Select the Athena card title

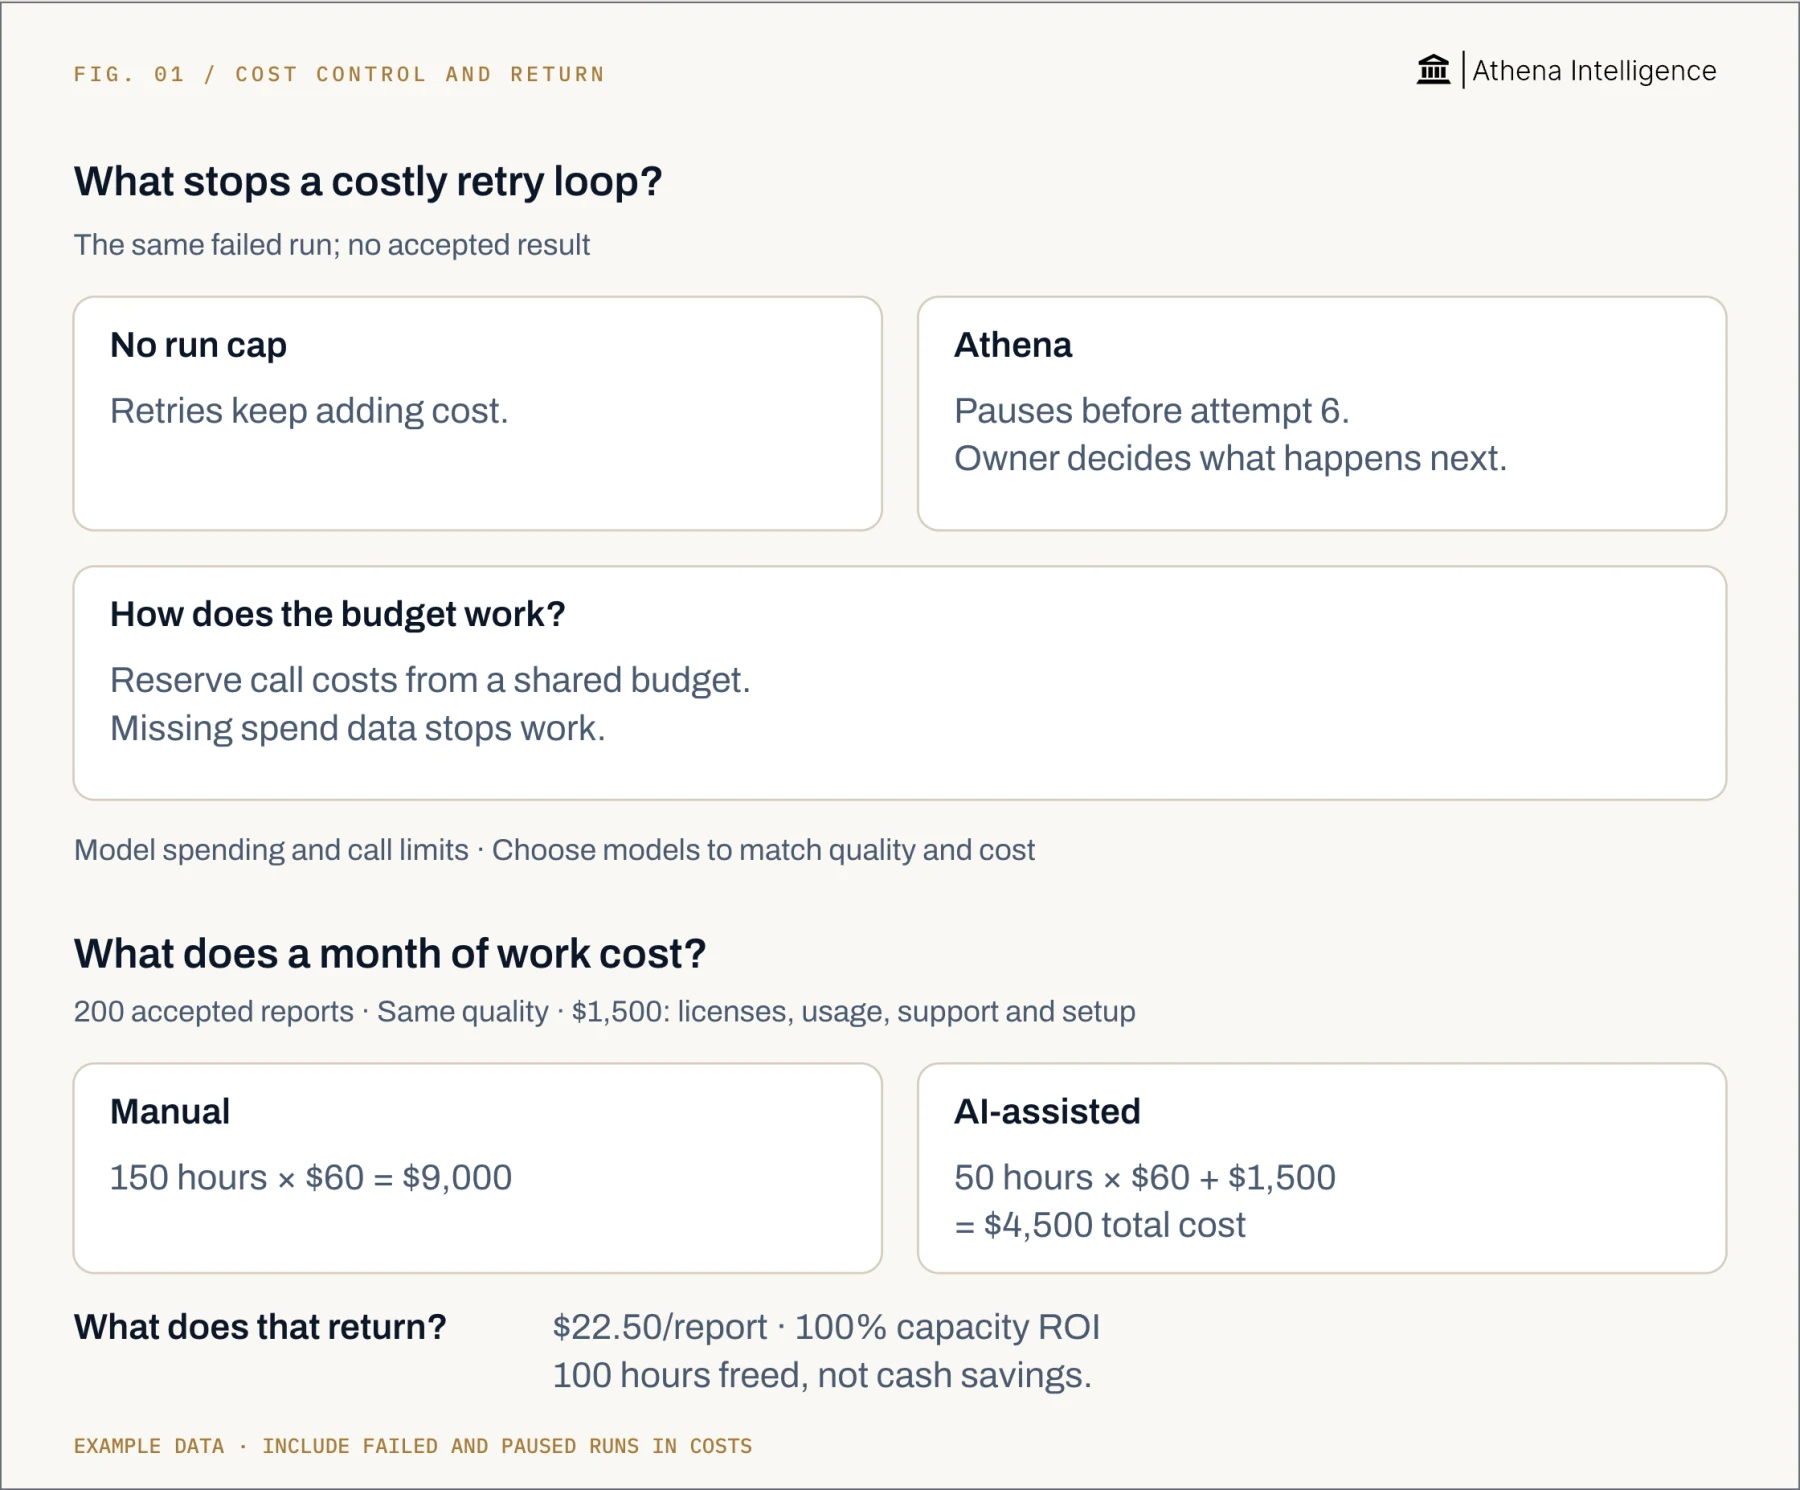(x=1013, y=345)
